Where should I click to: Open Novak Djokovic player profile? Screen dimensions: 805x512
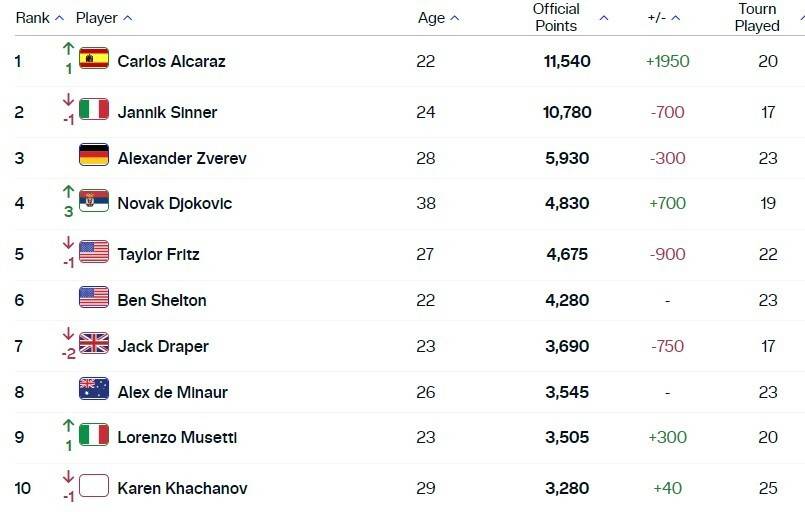(x=174, y=203)
